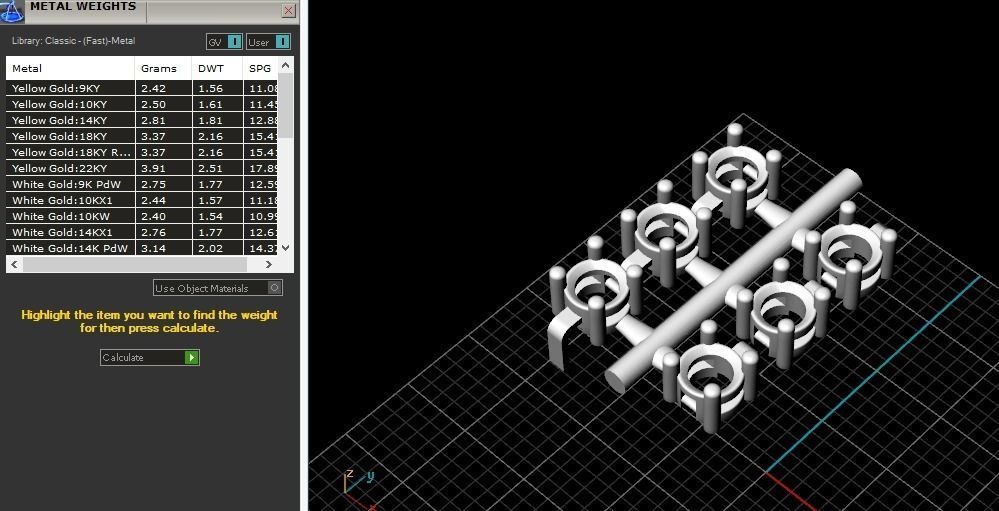Click the Library: Classic - (Fast)-Metal label
Screen dimensions: 999x511
[73, 41]
